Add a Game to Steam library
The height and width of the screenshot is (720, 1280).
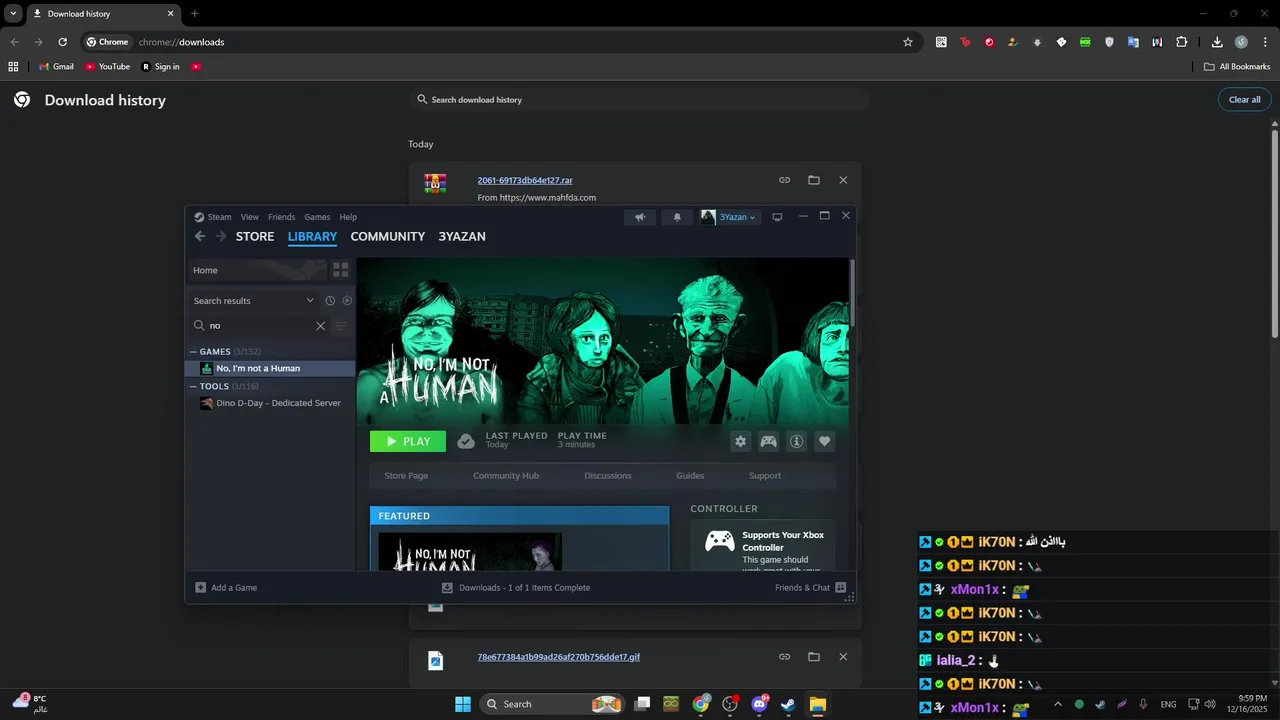226,588
